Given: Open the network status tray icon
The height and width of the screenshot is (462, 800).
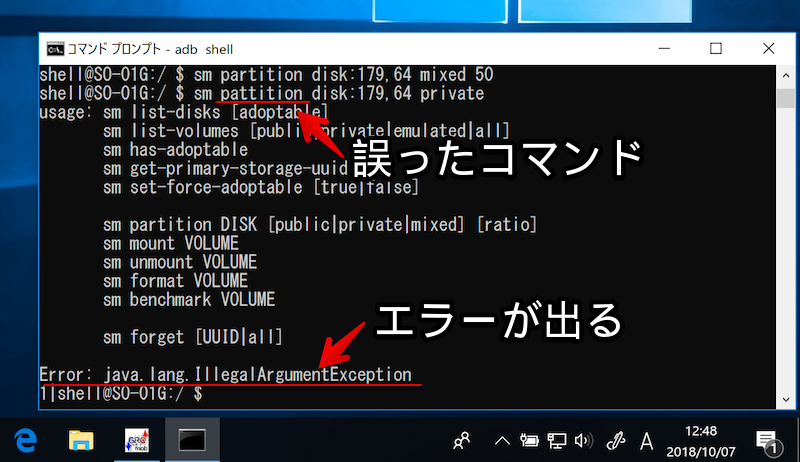Looking at the screenshot, I should tap(557, 439).
